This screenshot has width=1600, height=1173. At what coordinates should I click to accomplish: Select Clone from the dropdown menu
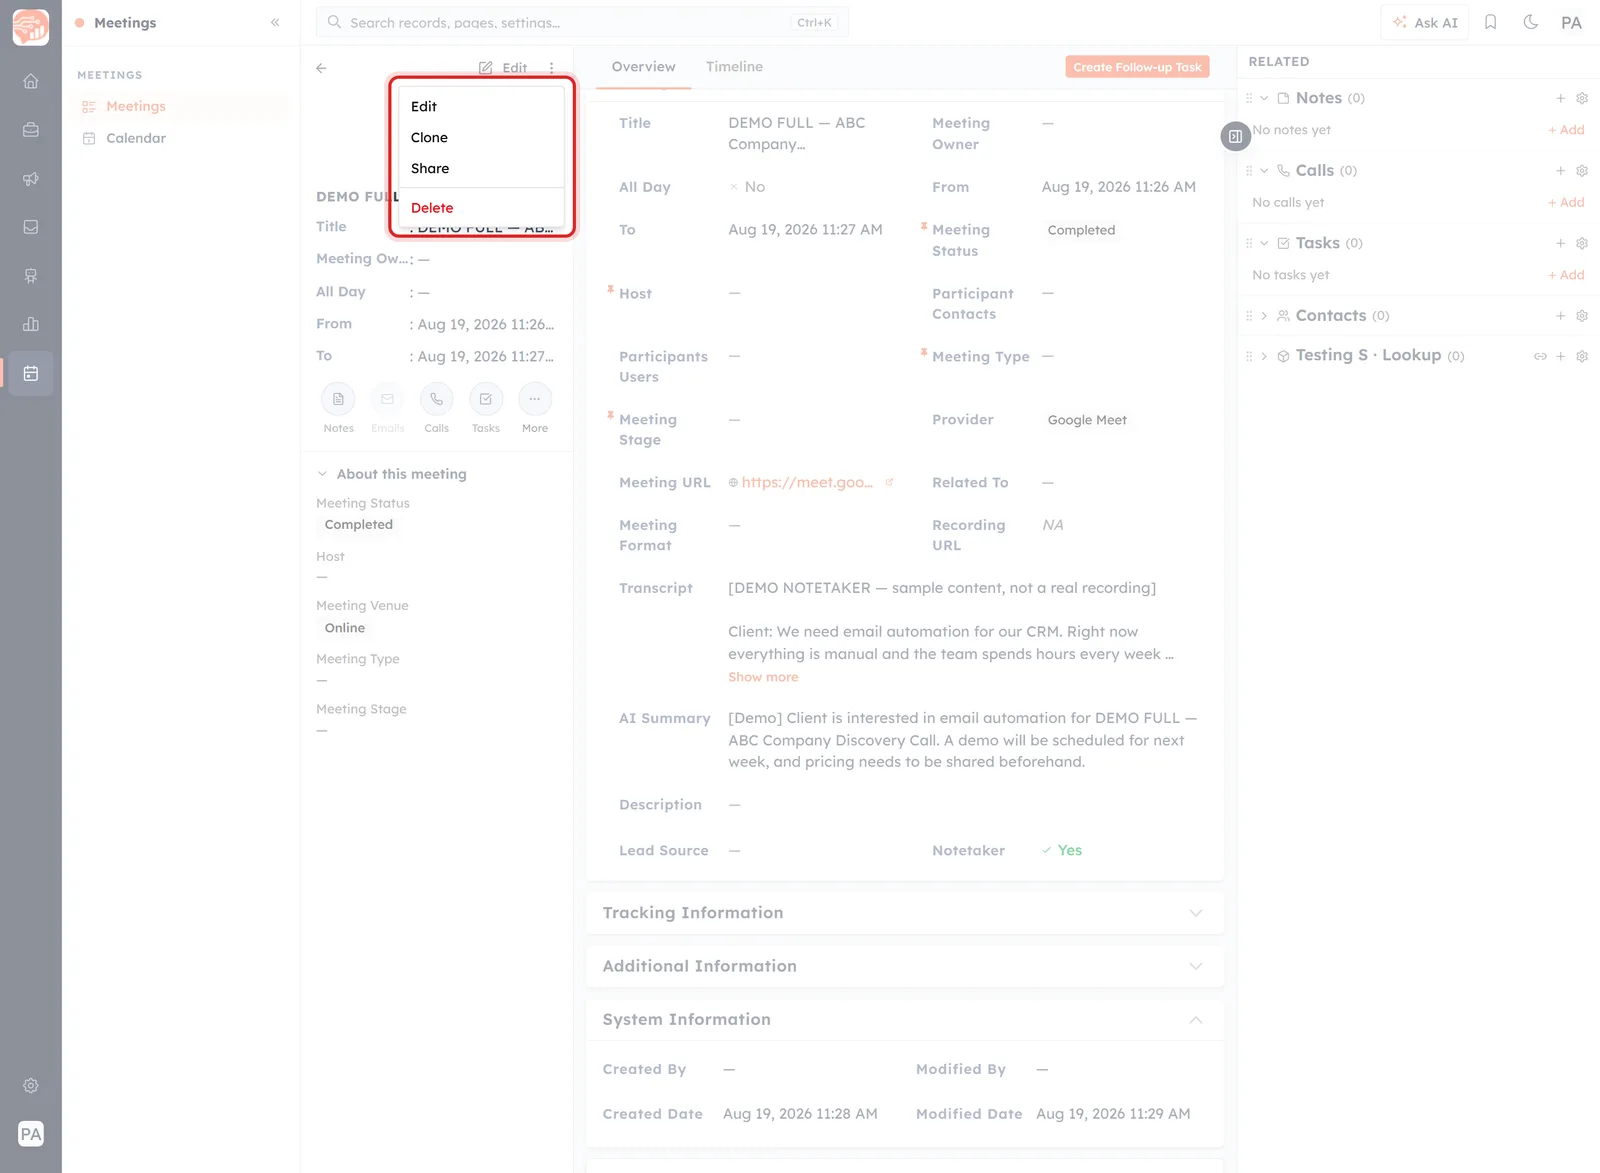481,137
